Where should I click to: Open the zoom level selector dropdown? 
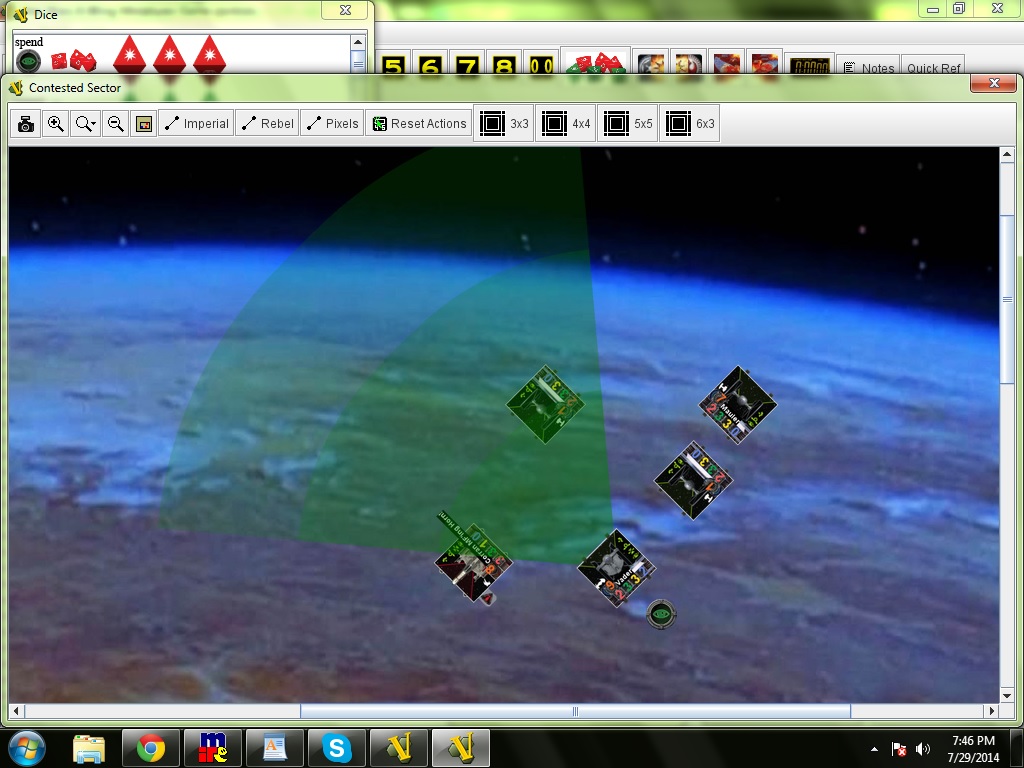86,124
